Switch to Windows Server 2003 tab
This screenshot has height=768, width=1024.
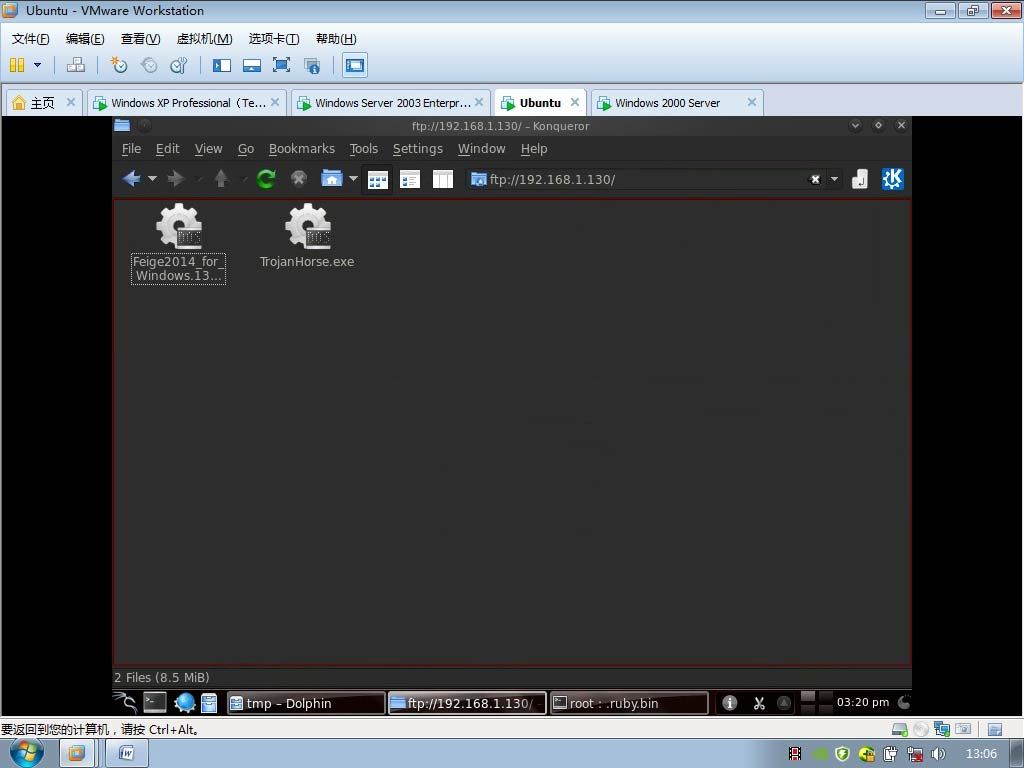click(x=391, y=103)
